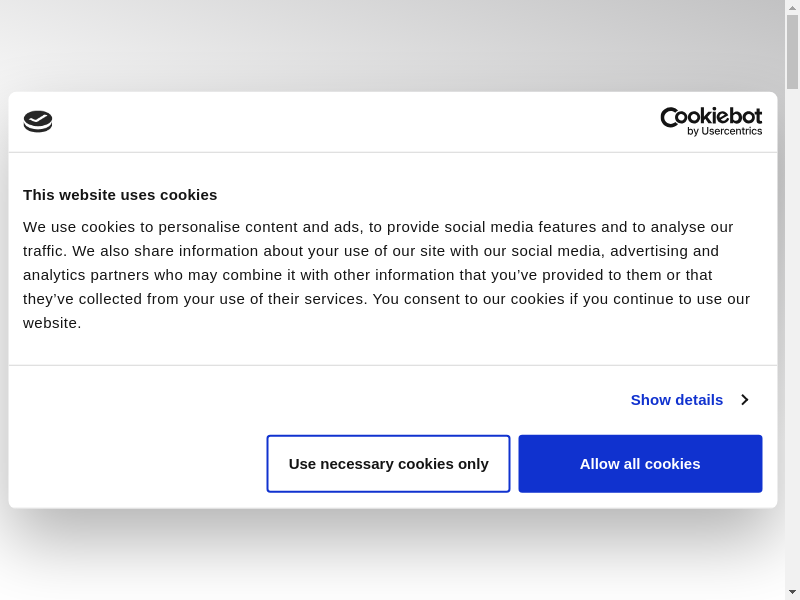Click the blank area left of the necessary cookies button
Image resolution: width=800 pixels, height=600 pixels.
(x=135, y=464)
